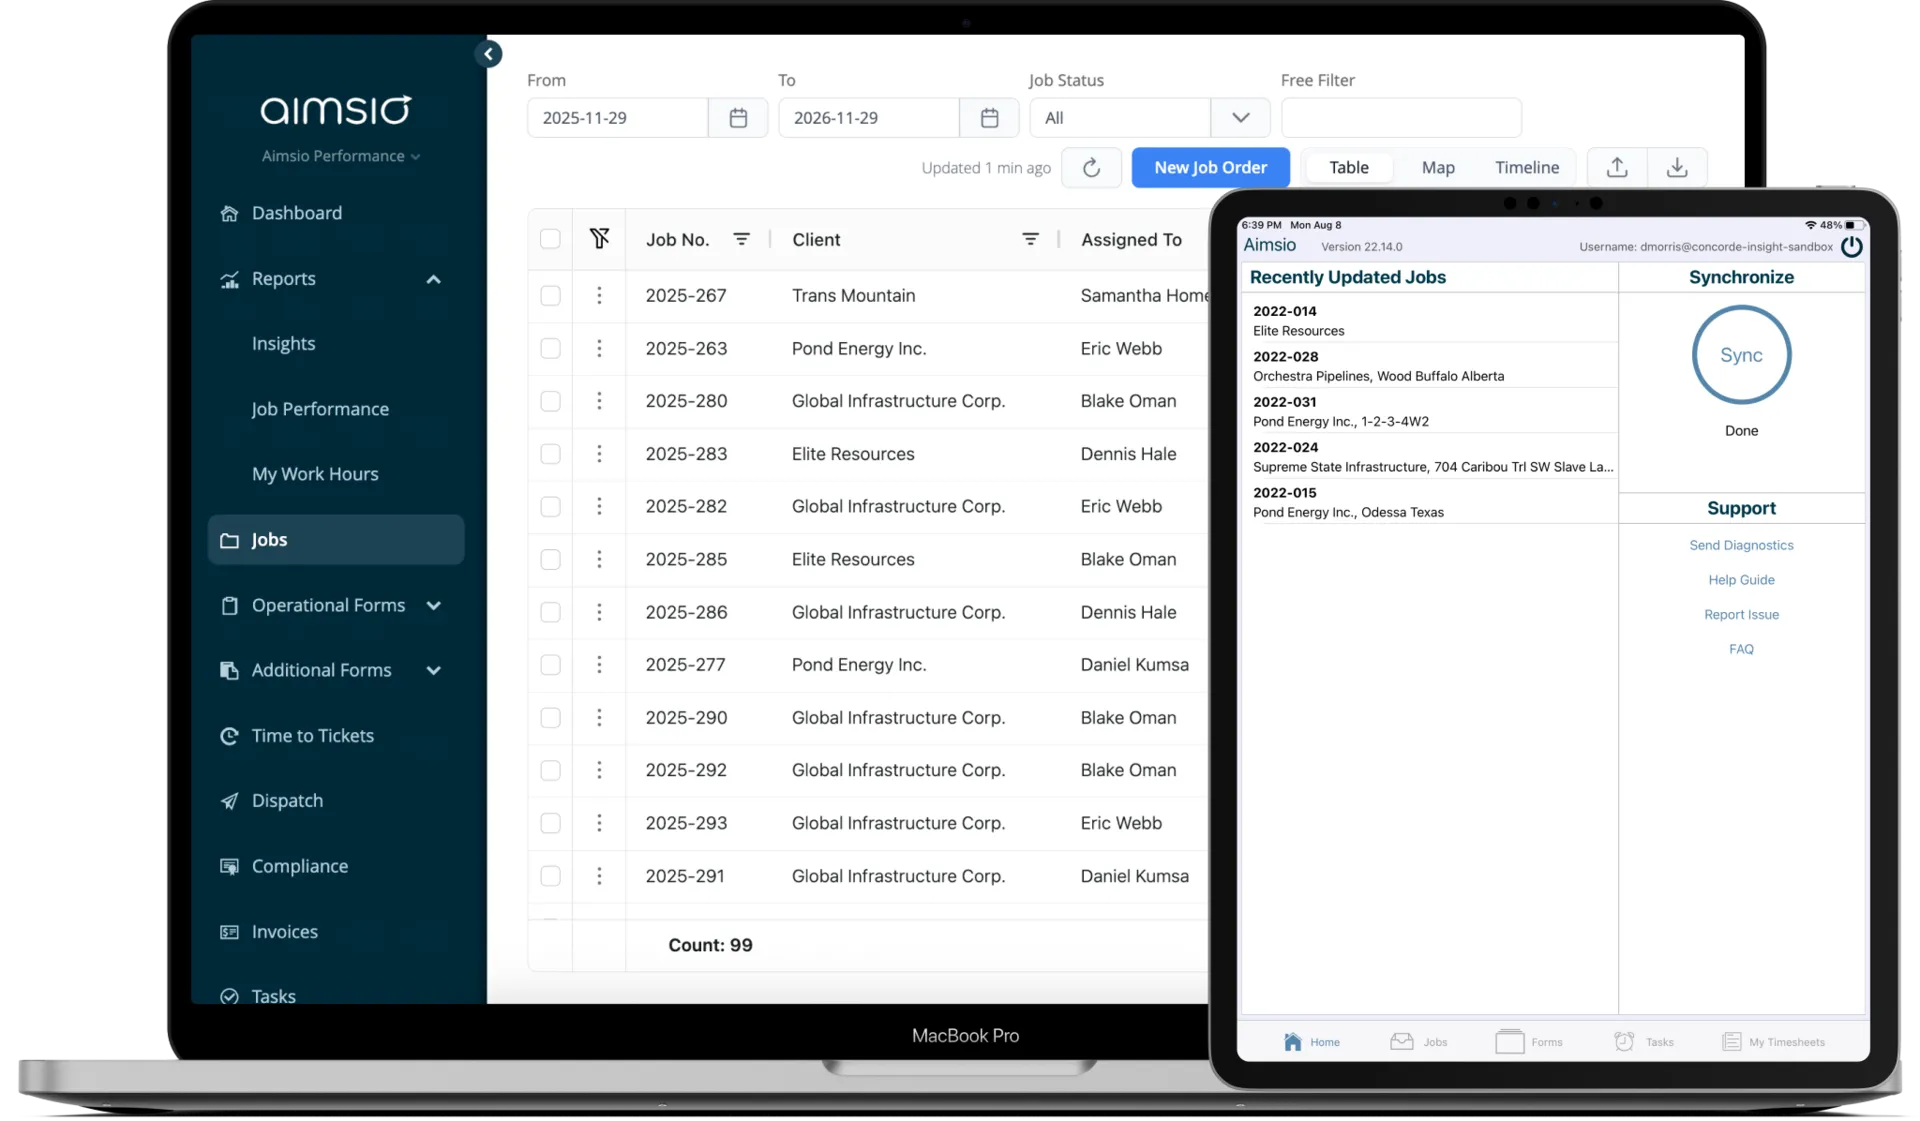Click the Send Diagnostics link
1920x1121 pixels.
point(1741,546)
